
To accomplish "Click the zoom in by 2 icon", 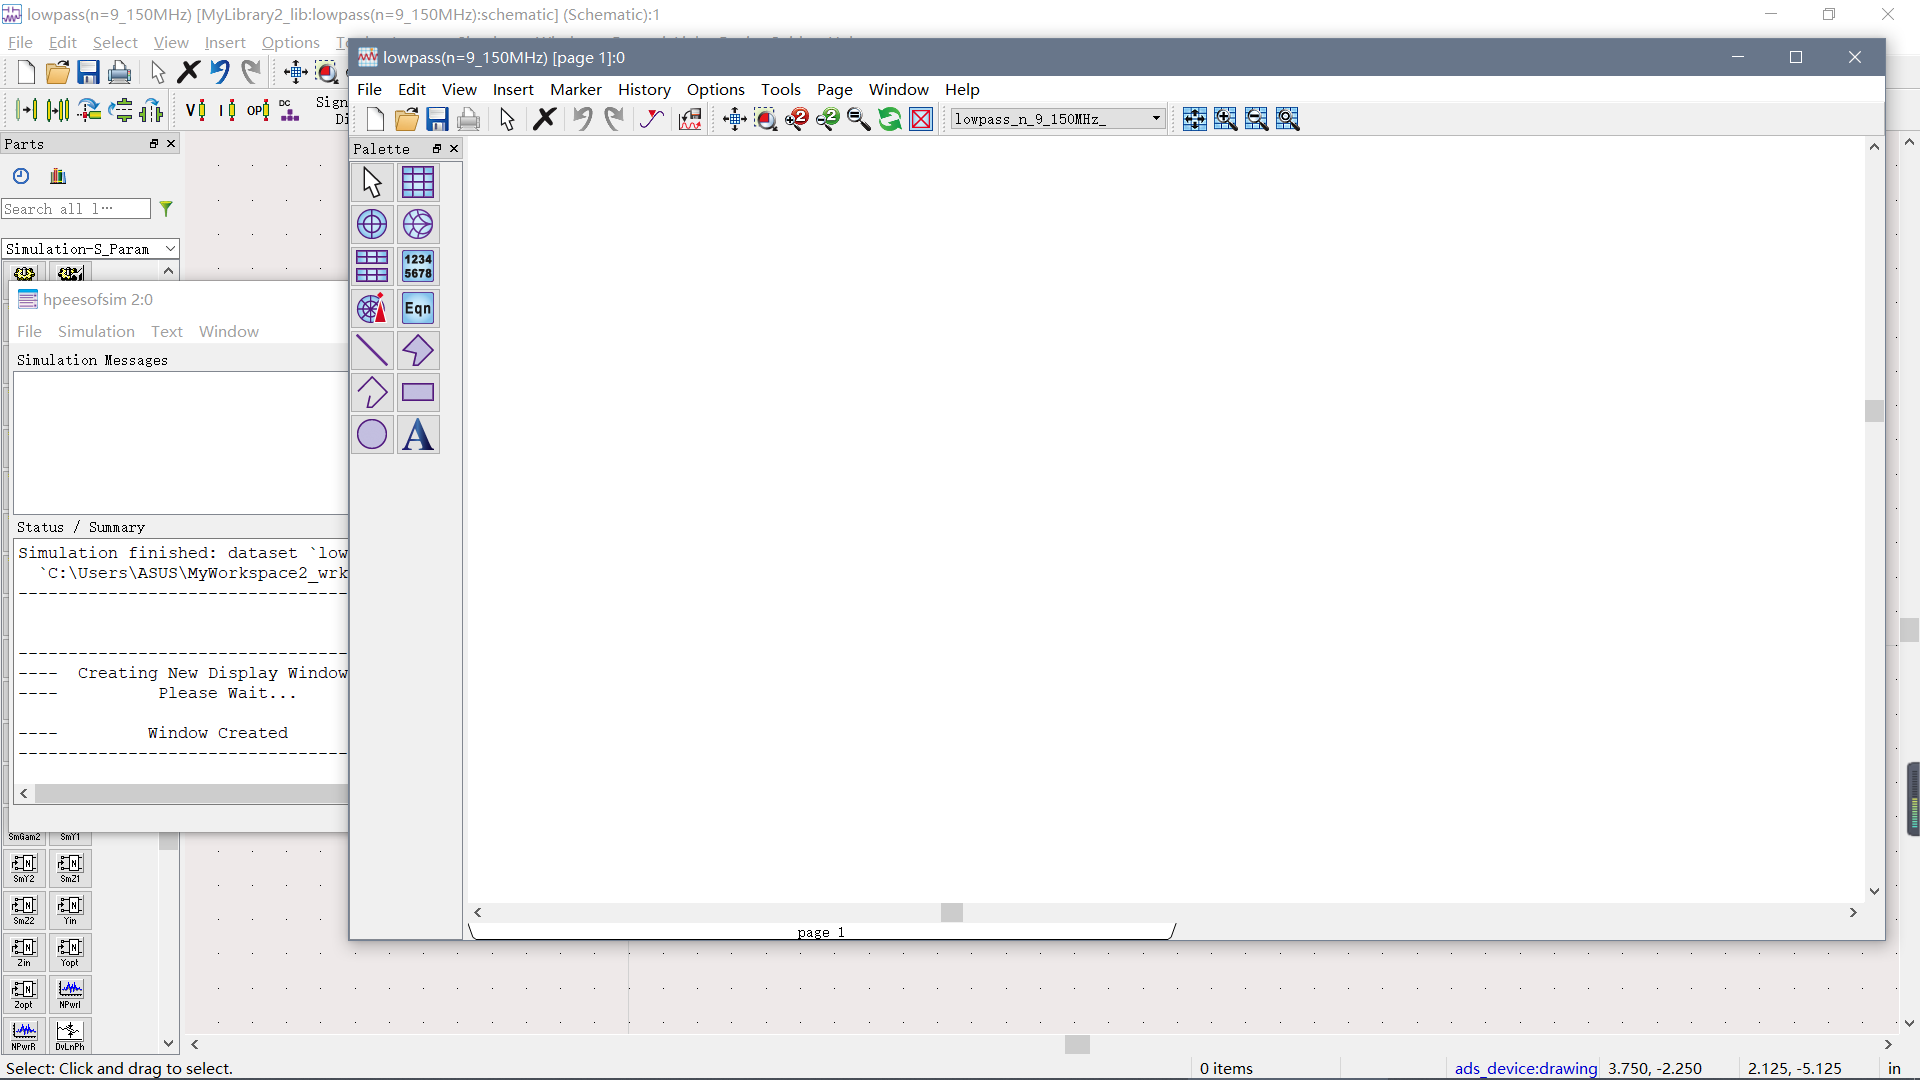I will click(x=796, y=119).
